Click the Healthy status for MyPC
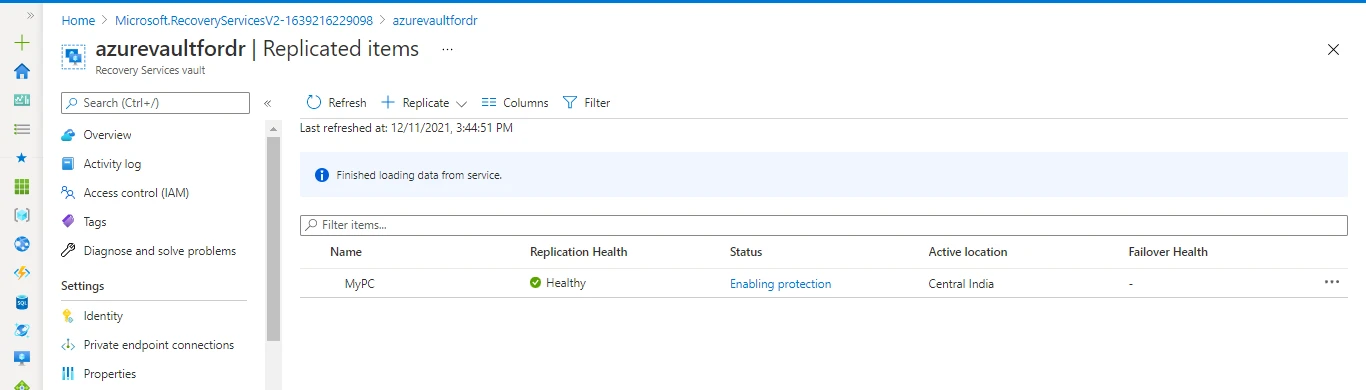Image resolution: width=1366 pixels, height=390 pixels. [558, 283]
